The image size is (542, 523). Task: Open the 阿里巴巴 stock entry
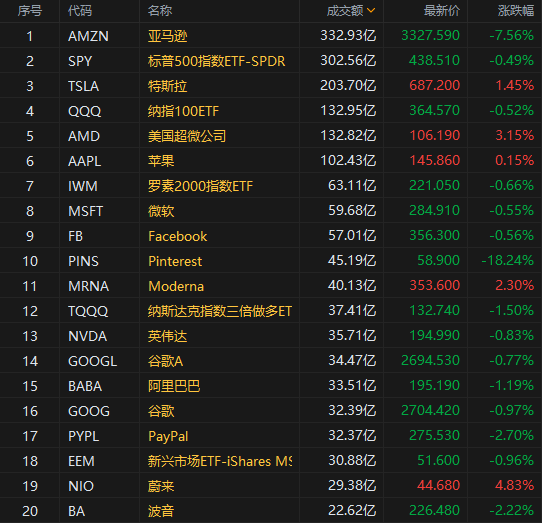click(174, 386)
